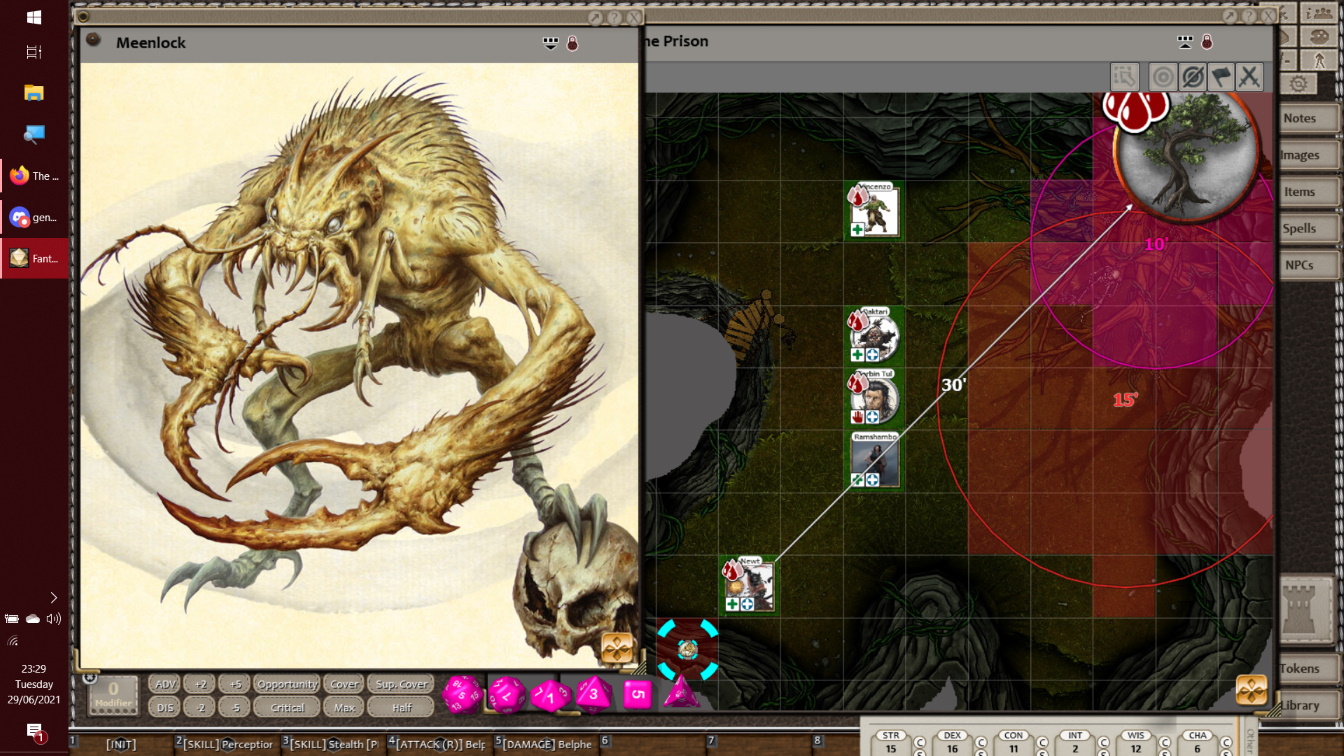
Task: Toggle the +2 modifier button
Action: [200, 684]
